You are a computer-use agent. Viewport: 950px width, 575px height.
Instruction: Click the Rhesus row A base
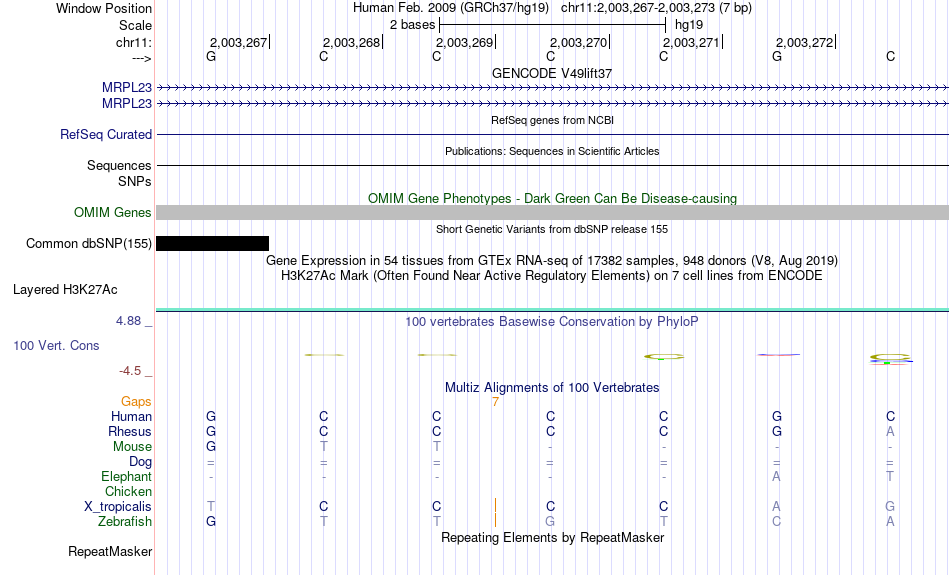click(x=890, y=431)
